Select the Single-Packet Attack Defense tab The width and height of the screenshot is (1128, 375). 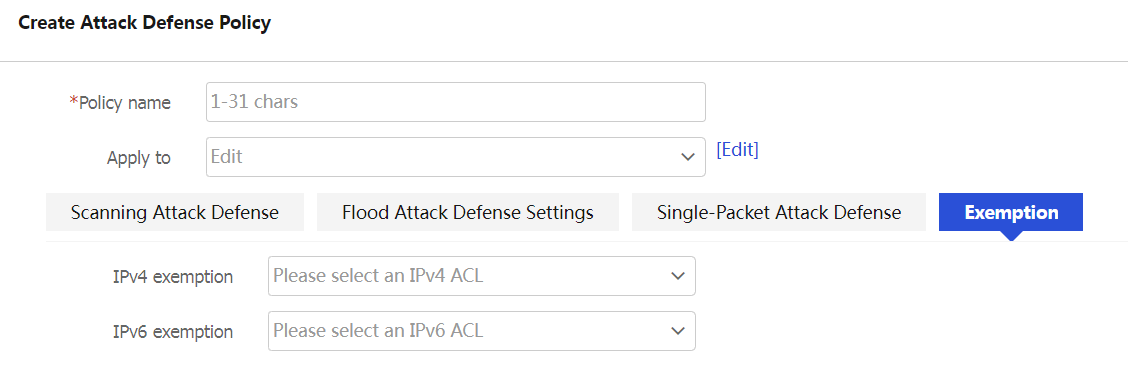779,212
